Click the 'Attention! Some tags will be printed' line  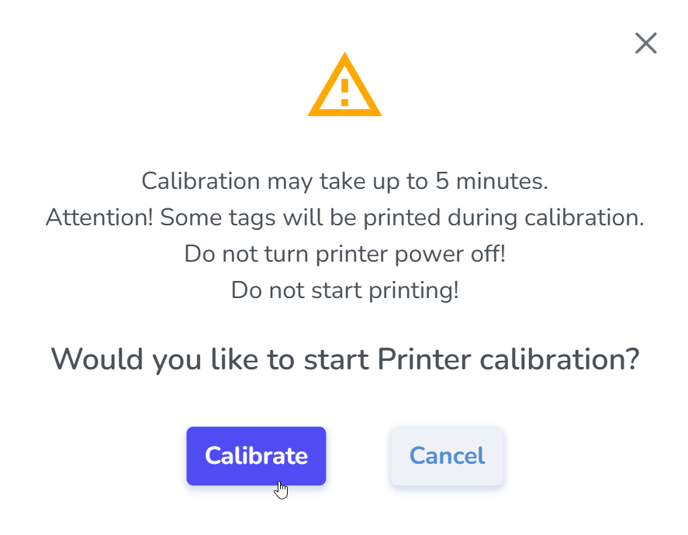pyautogui.click(x=344, y=218)
